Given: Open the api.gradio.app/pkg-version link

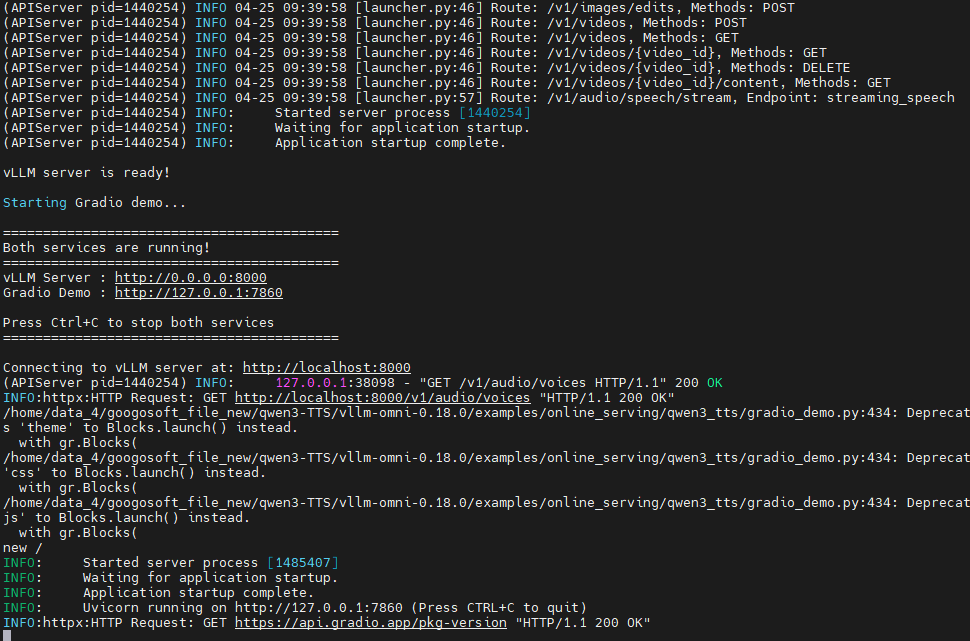Looking at the screenshot, I should pyautogui.click(x=371, y=623).
